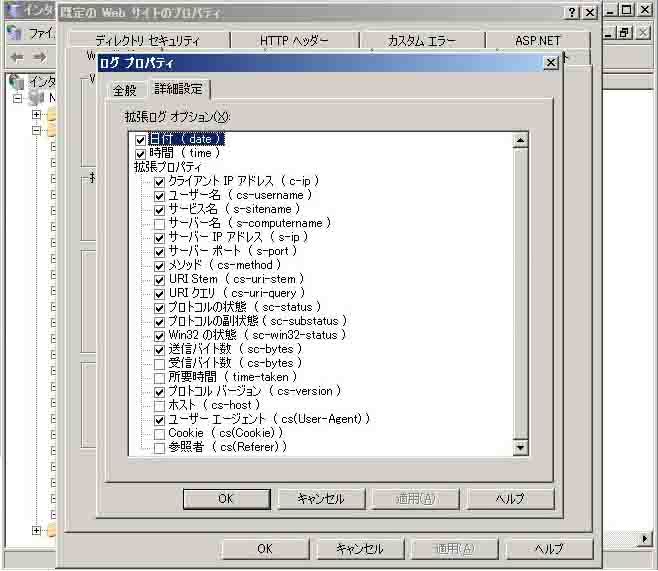Click the Back arrow in IIS manager toolbar
Viewport: 658px width, 571px height.
[17, 57]
